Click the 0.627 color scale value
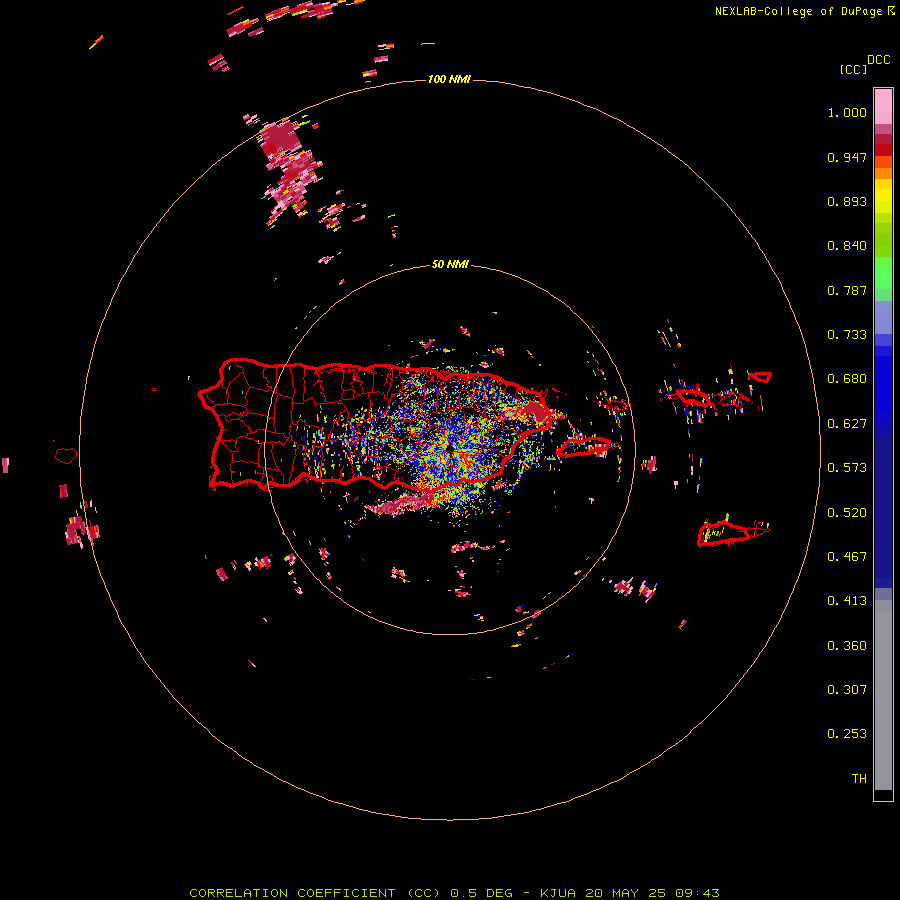 847,424
